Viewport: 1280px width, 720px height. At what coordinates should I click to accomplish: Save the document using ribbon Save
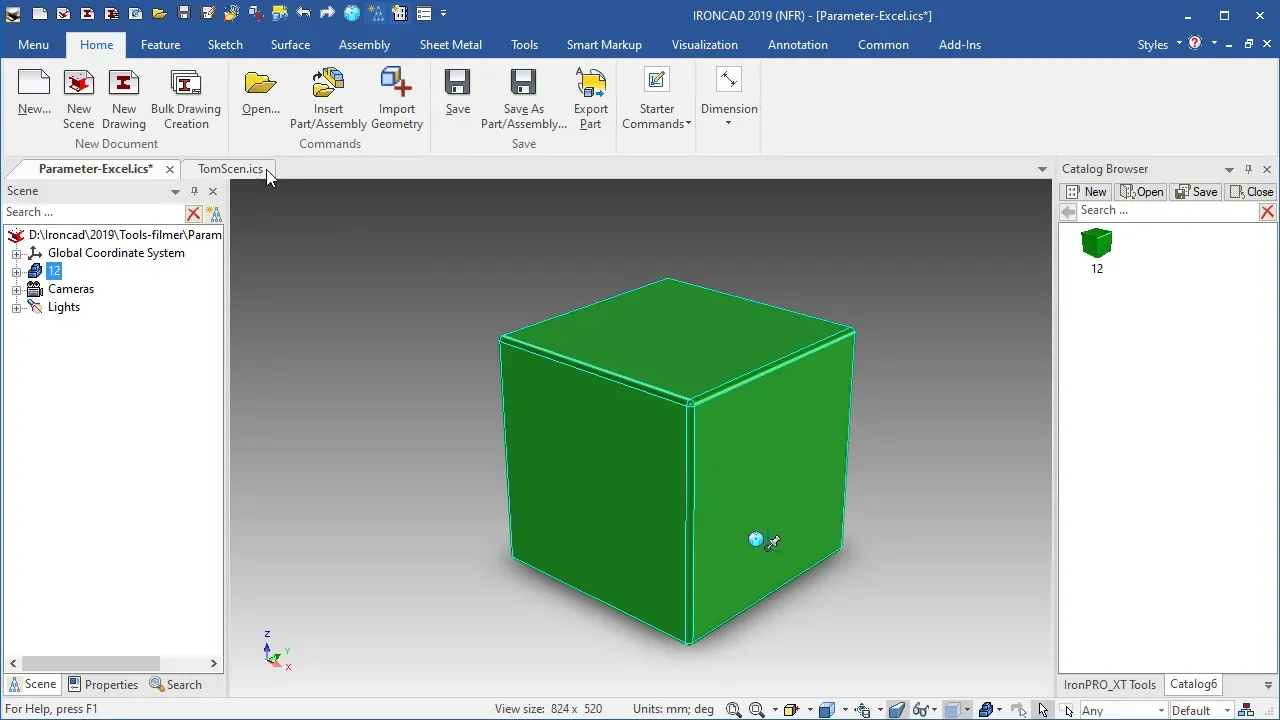point(458,93)
